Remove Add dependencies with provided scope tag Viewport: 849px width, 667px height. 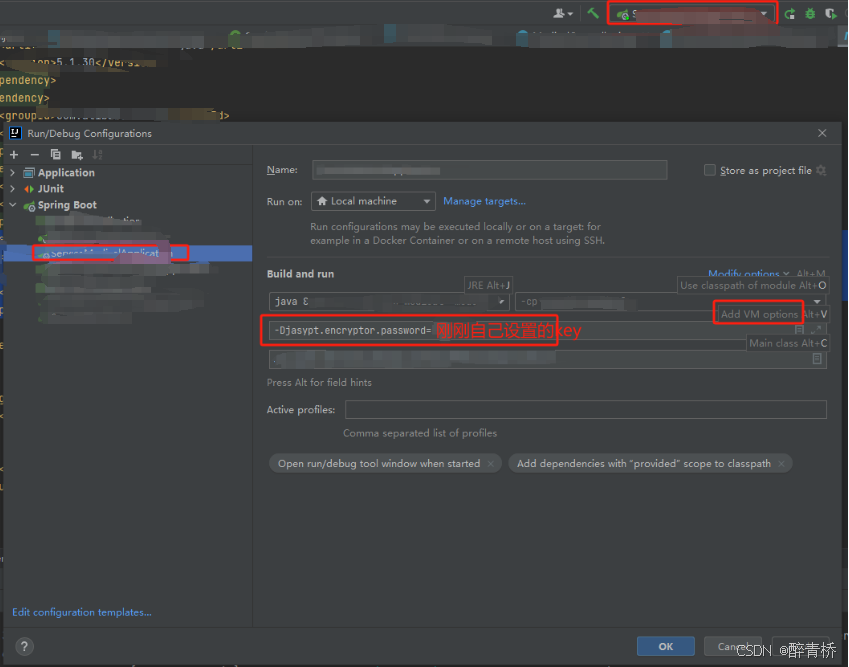point(781,464)
